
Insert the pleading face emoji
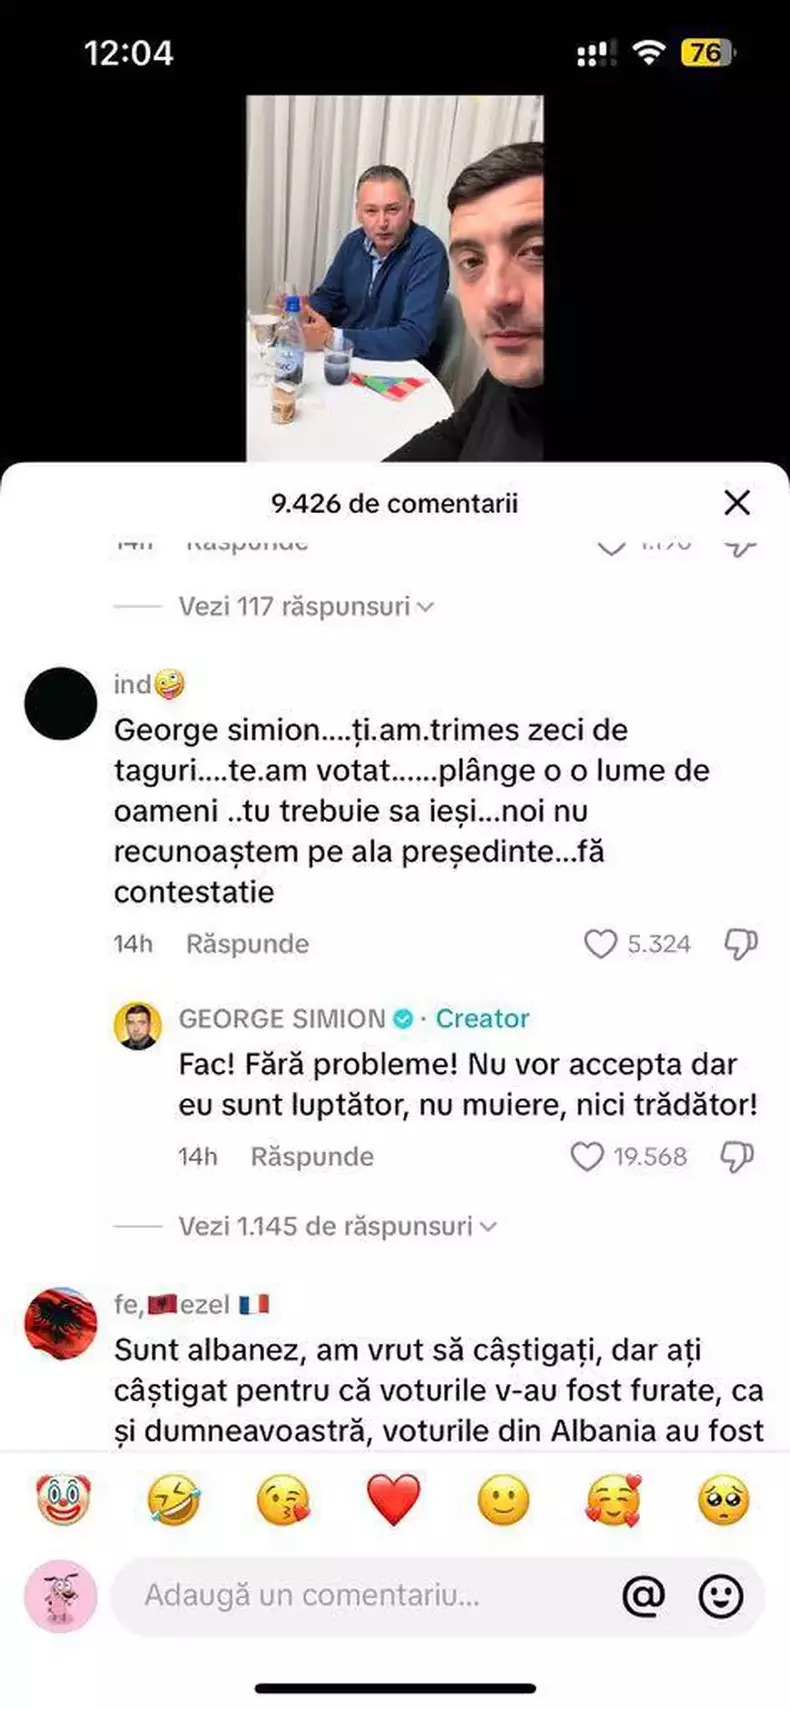click(723, 1500)
